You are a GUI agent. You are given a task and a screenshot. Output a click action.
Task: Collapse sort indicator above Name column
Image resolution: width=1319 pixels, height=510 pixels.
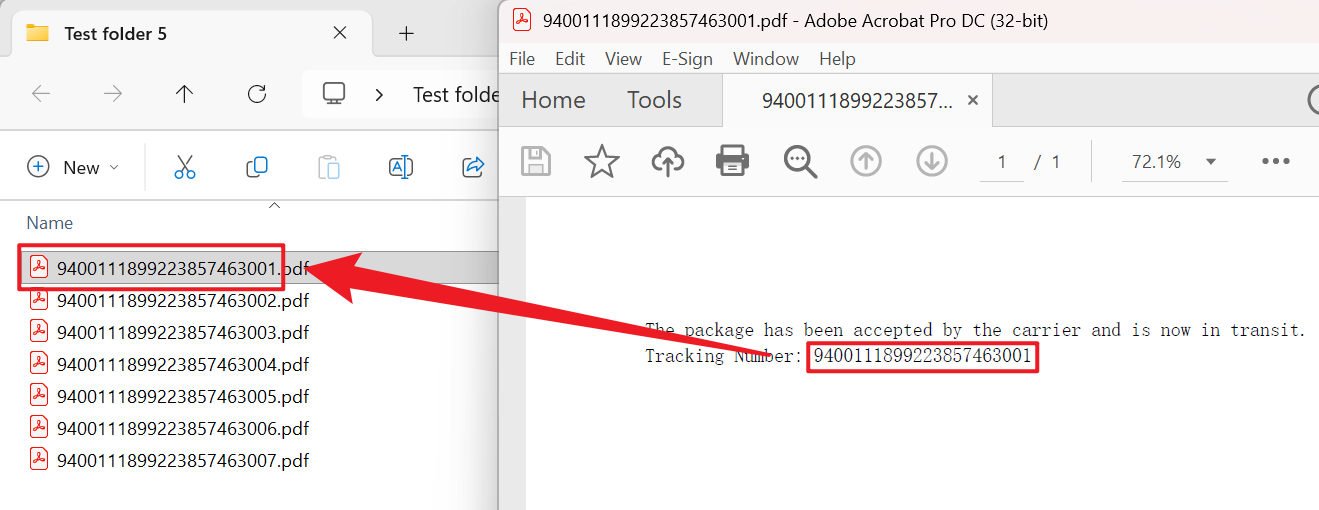tap(274, 206)
